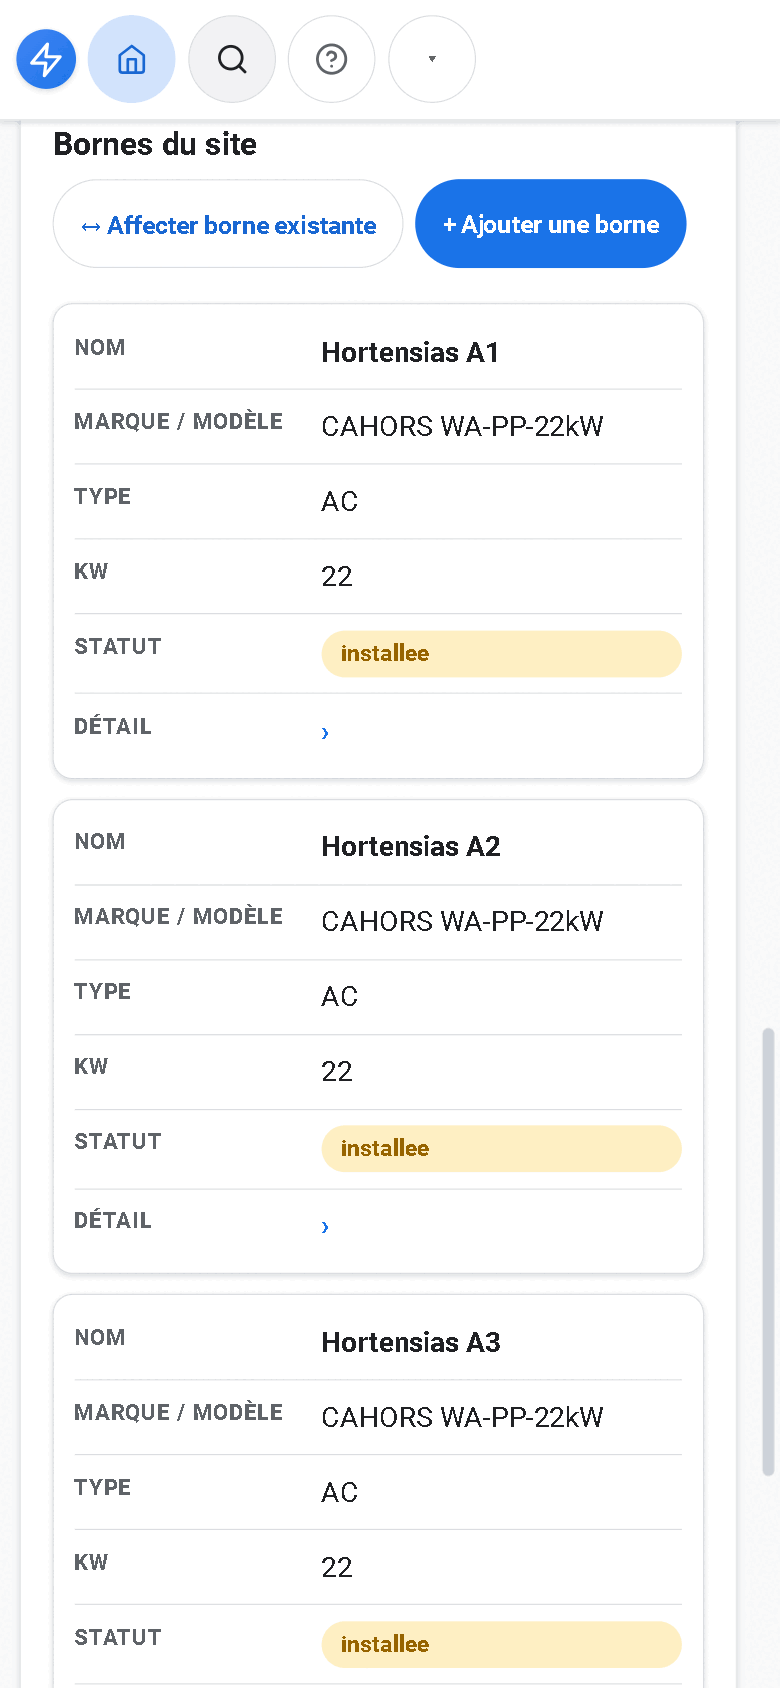Click CAHORS WA-PP-22kW model in Hortensias A2
The image size is (780, 1688).
(463, 922)
